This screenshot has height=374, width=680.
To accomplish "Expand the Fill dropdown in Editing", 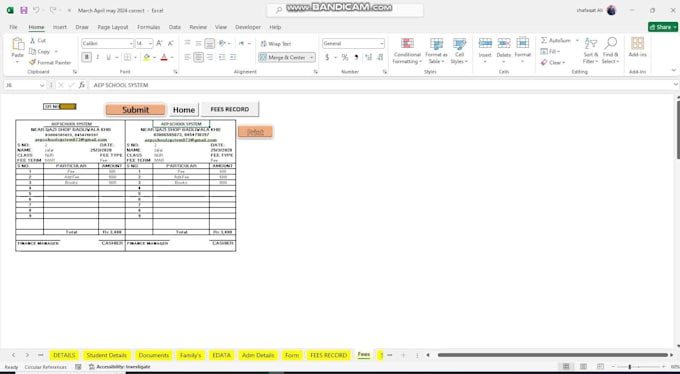I will (x=559, y=52).
